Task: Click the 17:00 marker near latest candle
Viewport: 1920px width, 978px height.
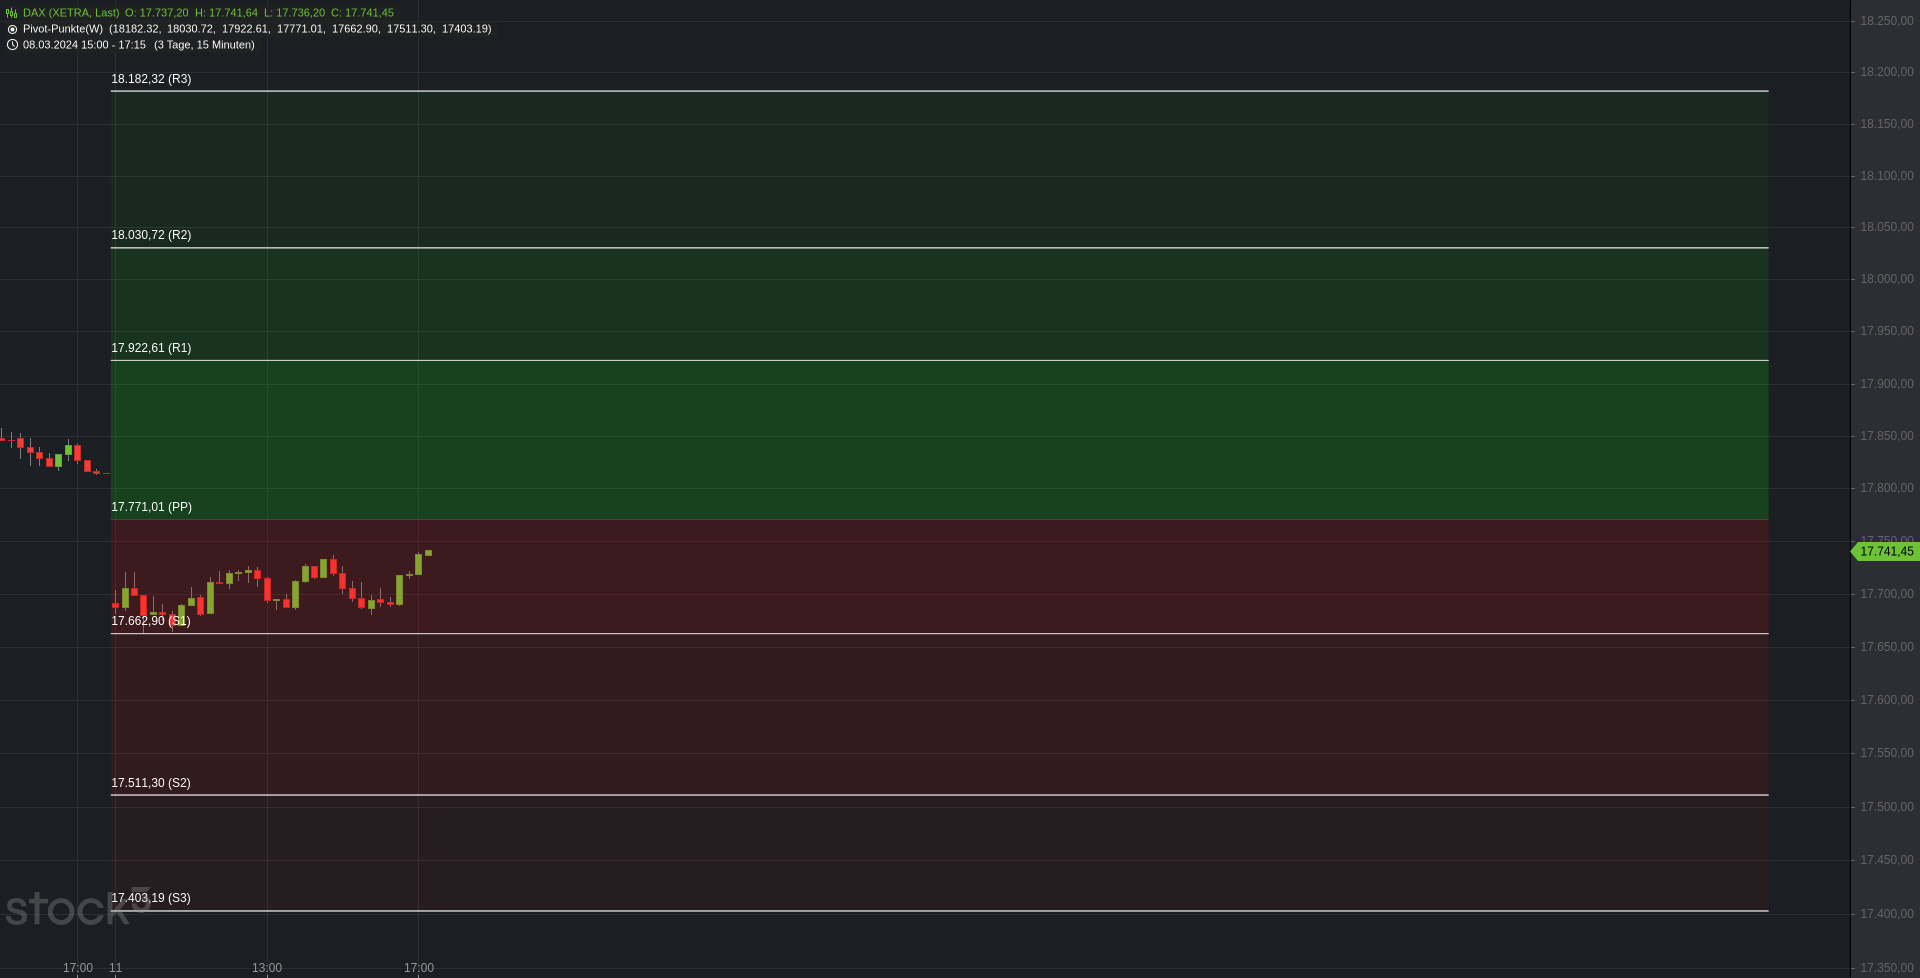Action: (419, 968)
